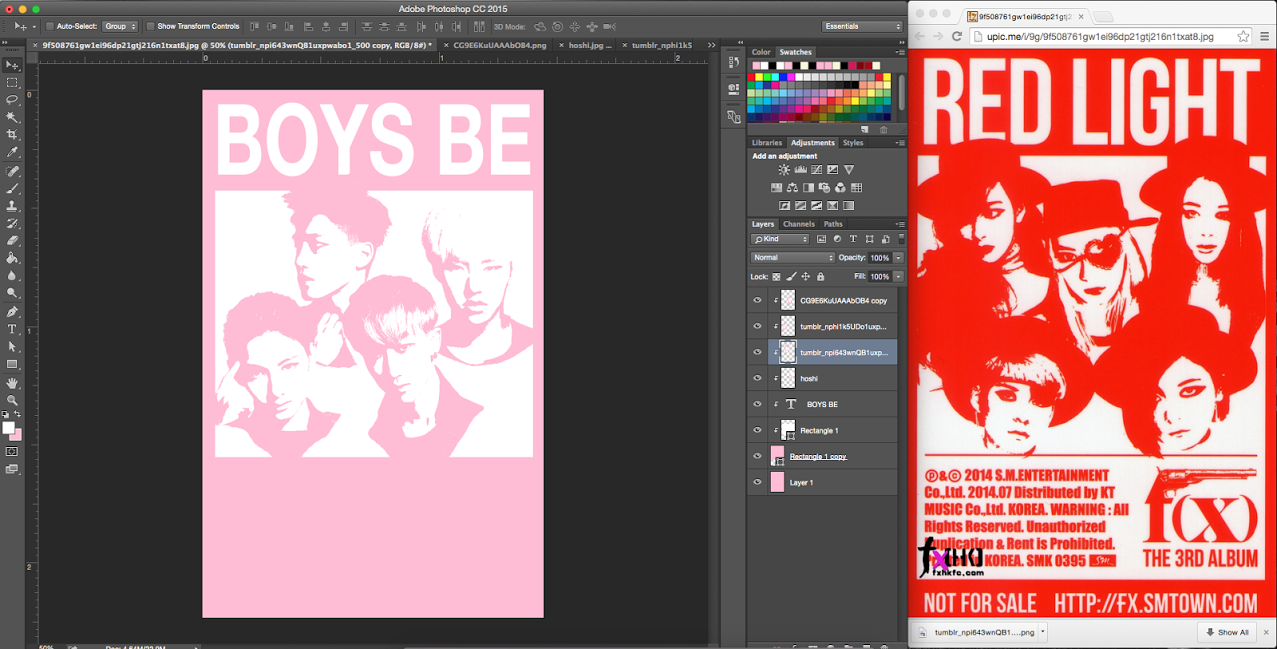Viewport: 1277px width, 649px height.
Task: Toggle visibility of the hoshi layer
Action: [757, 378]
